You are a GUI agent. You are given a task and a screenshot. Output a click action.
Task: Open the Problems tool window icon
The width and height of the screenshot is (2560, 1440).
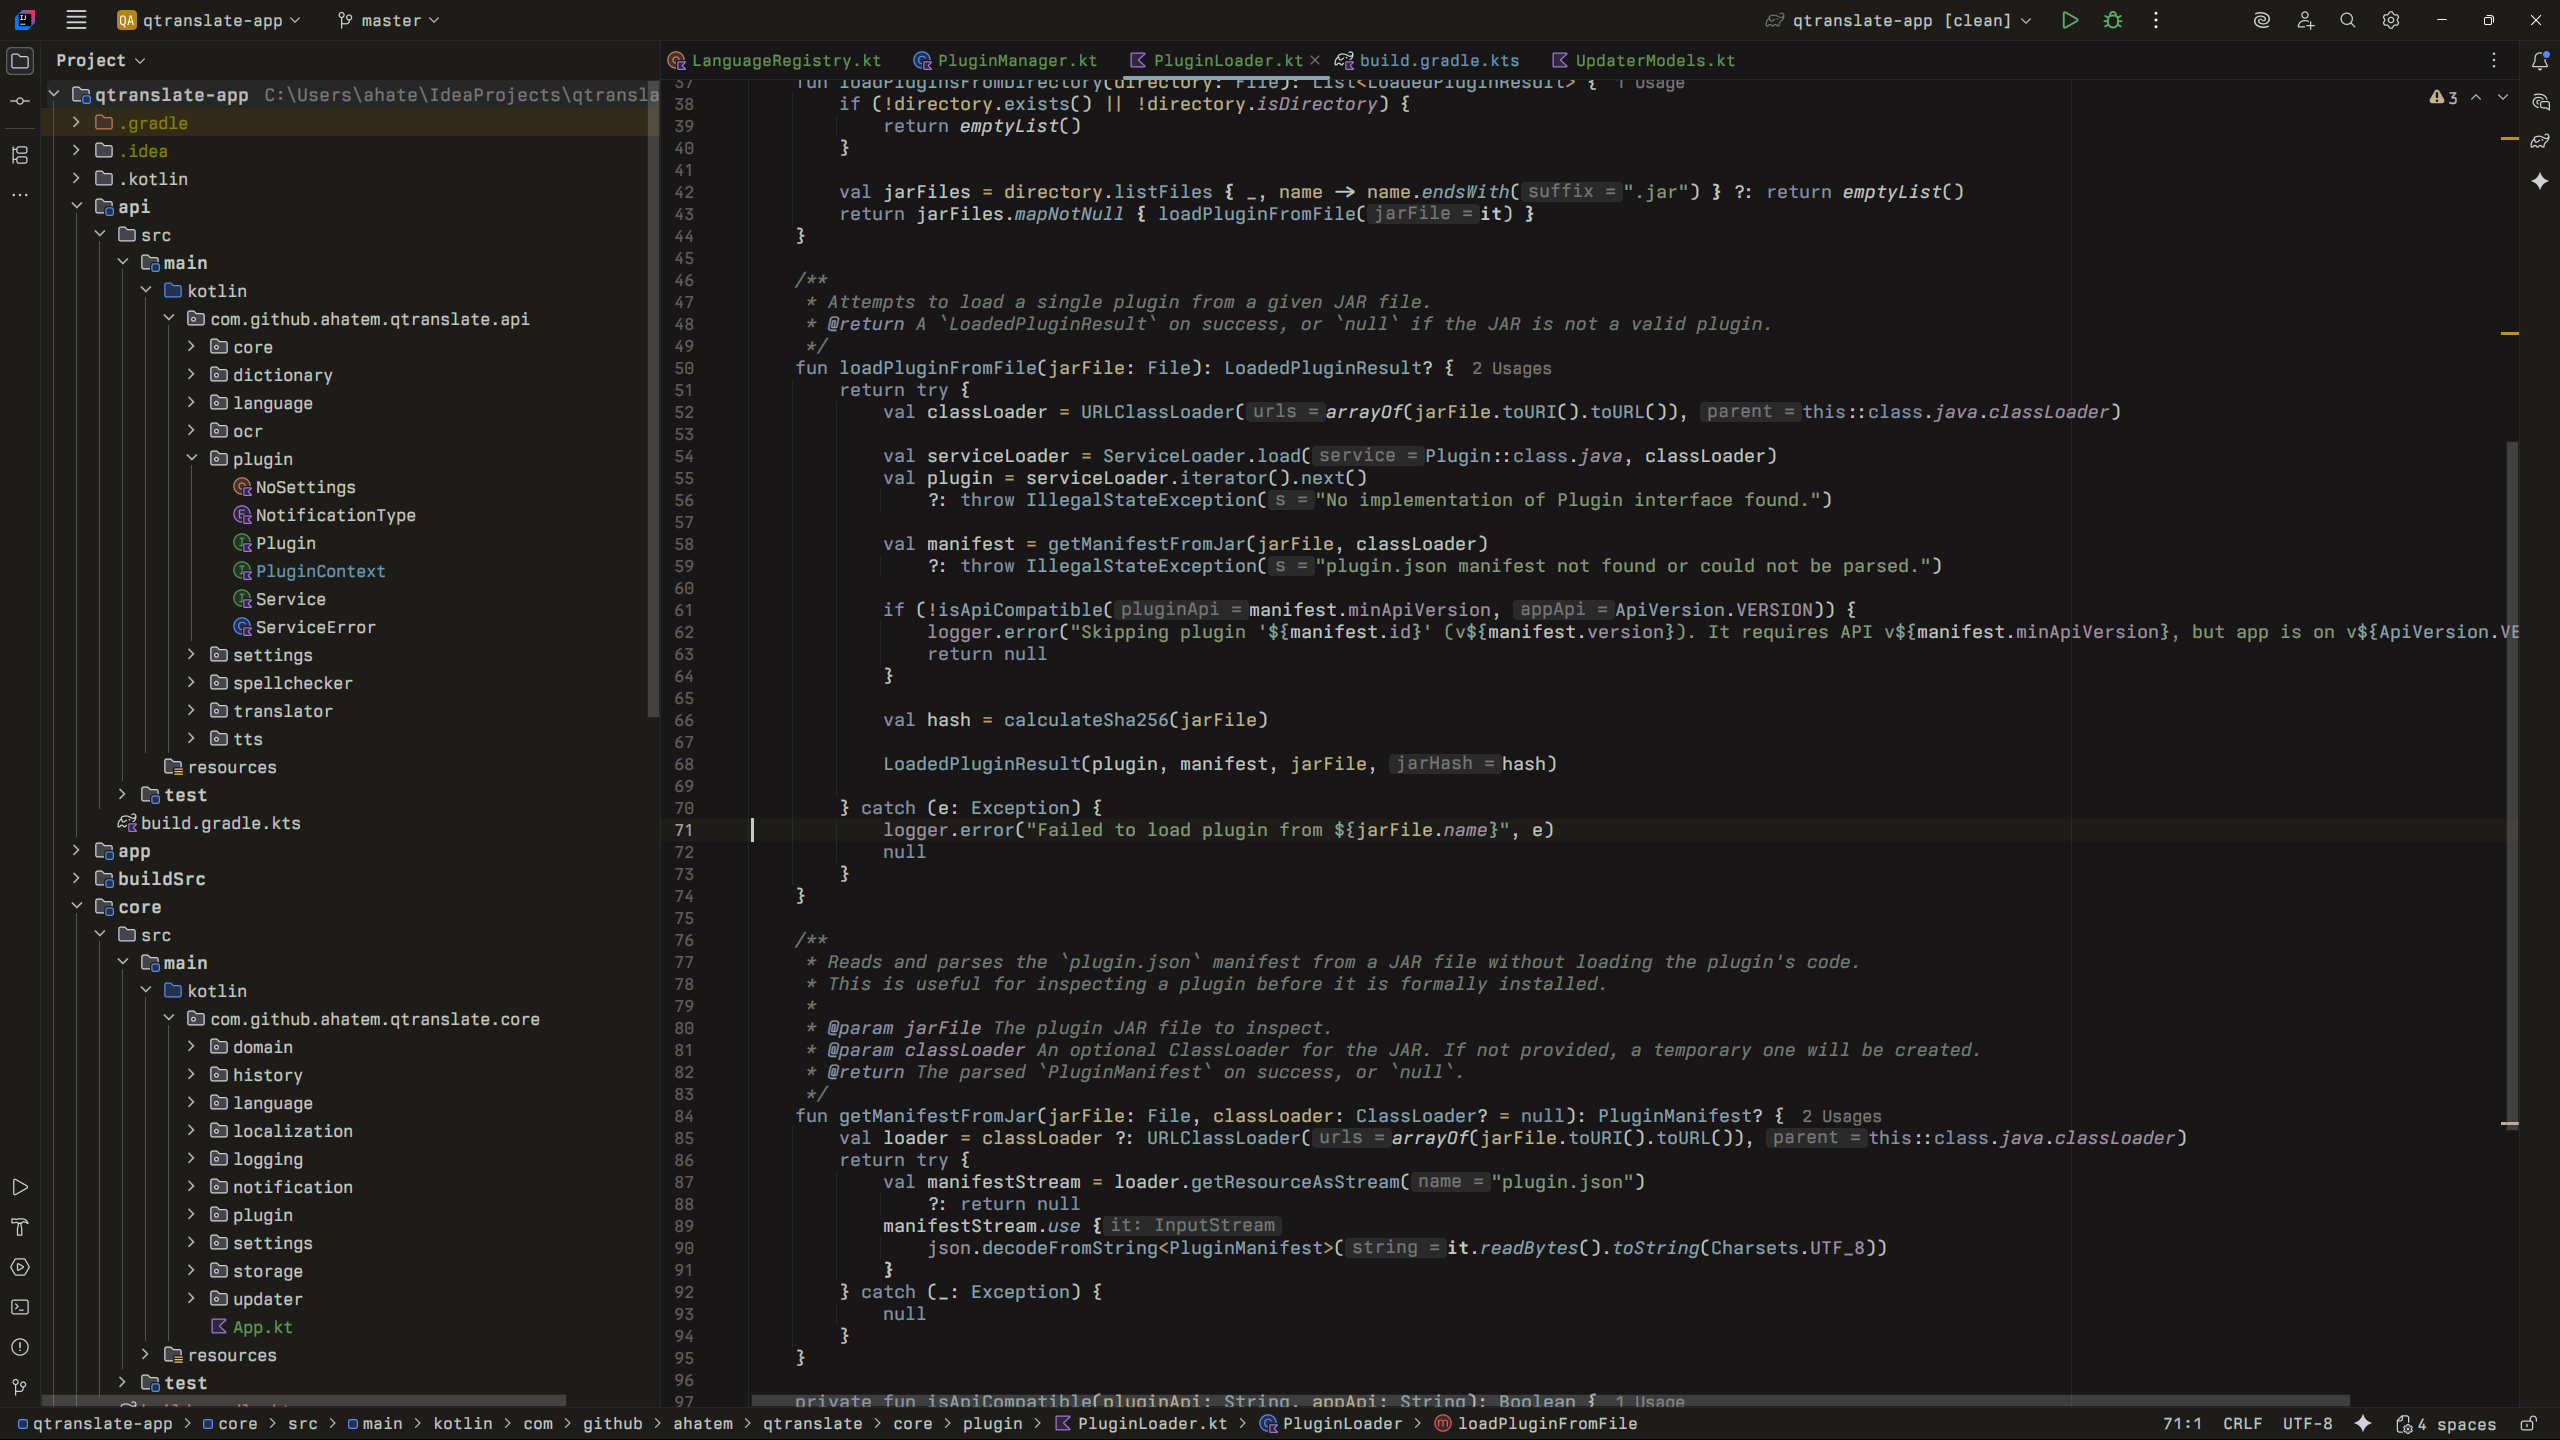point(20,1347)
